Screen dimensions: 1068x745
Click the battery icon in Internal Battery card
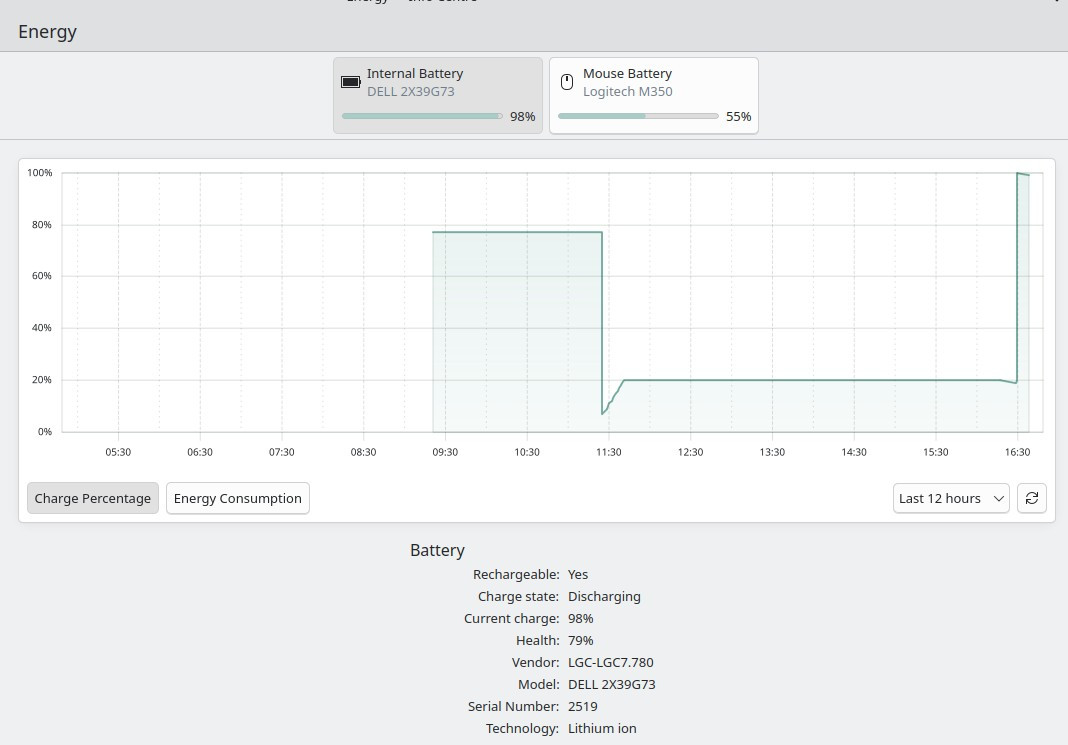click(351, 82)
